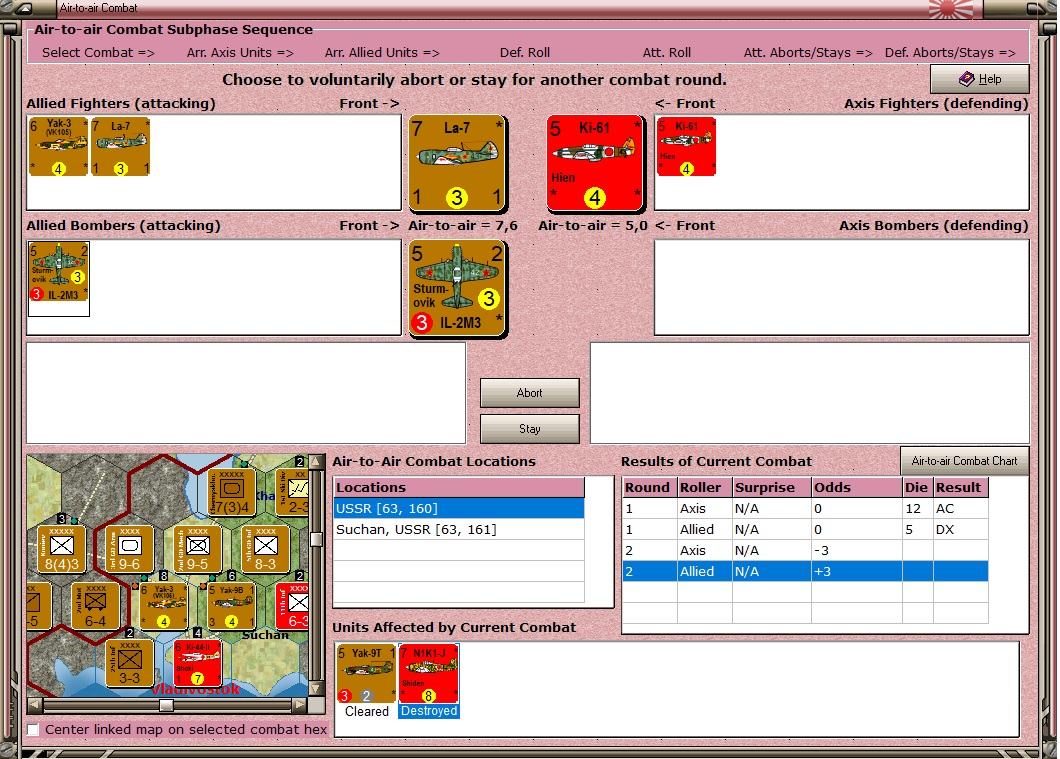Click the Arr. Axis Units subphase step
The width and height of the screenshot is (1060, 759).
tap(240, 52)
